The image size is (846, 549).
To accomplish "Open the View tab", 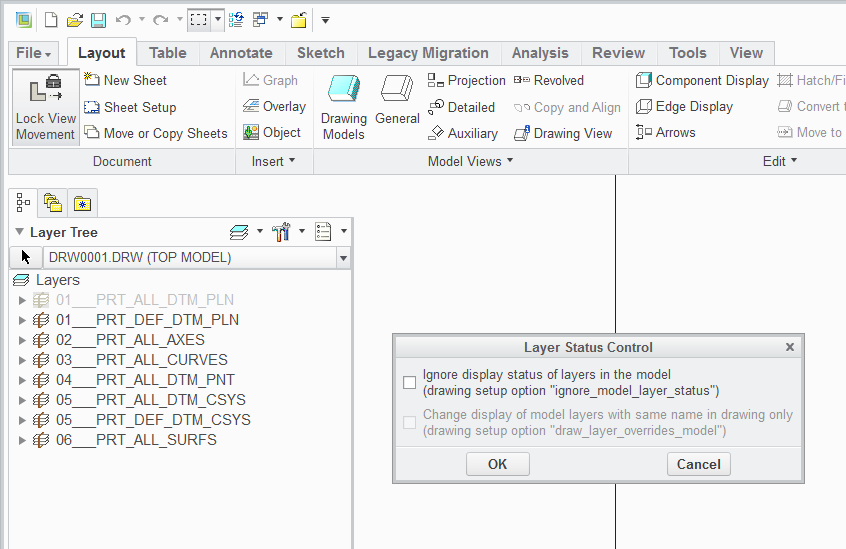I will (746, 53).
